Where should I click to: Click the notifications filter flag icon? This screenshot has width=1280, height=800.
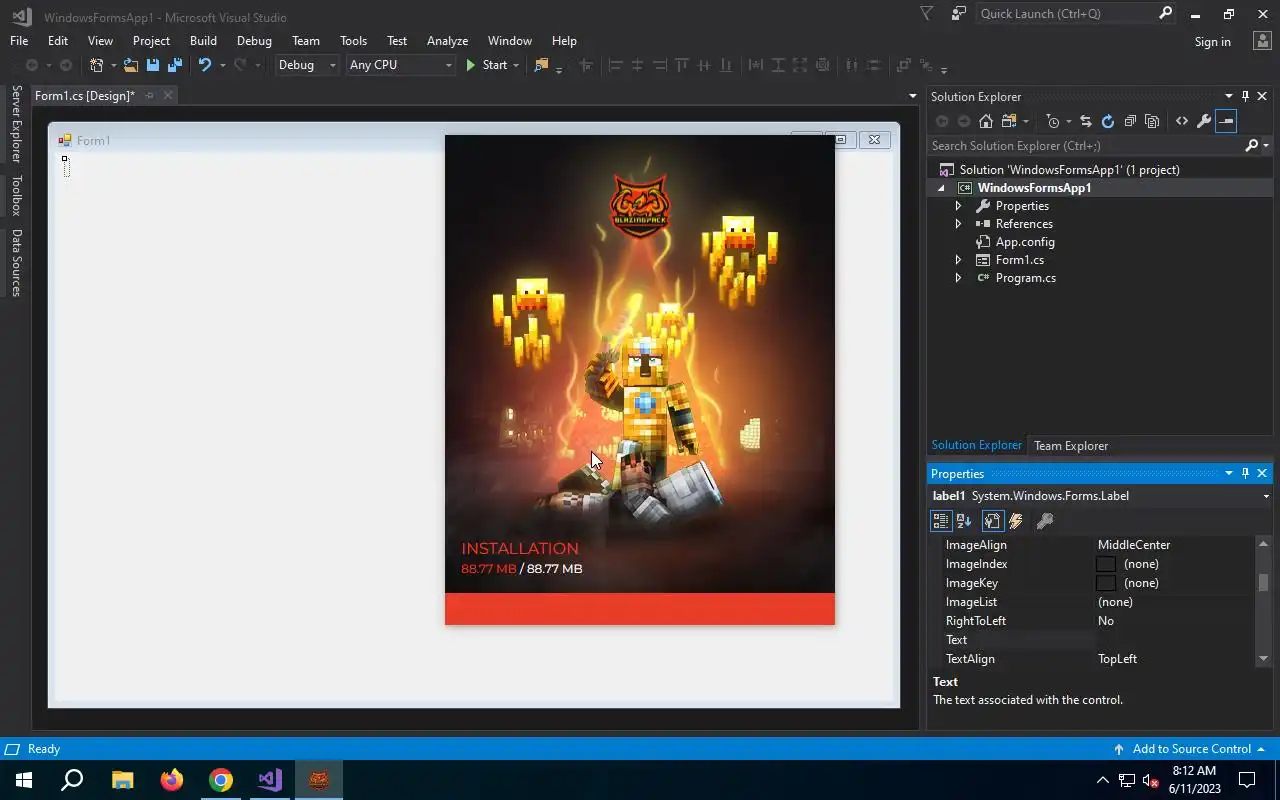point(926,14)
